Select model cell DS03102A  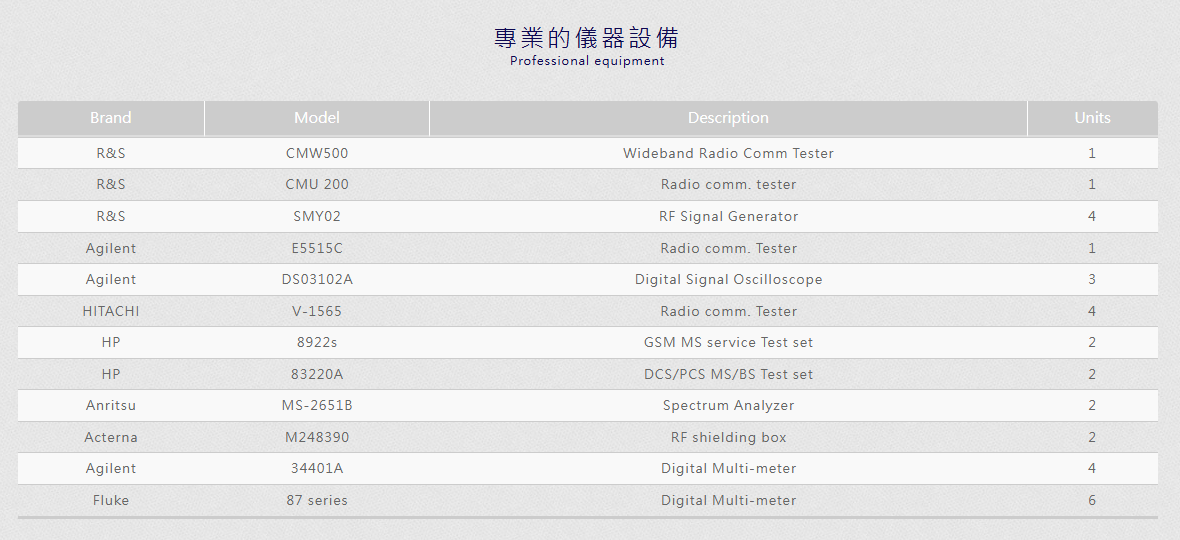click(317, 280)
